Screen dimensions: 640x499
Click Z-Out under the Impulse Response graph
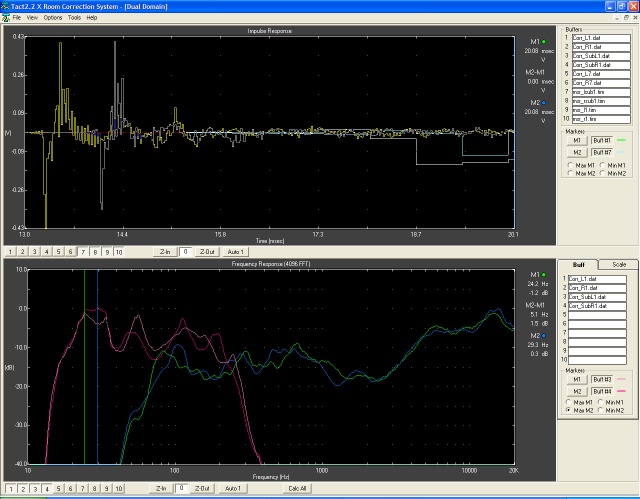[x=207, y=252]
